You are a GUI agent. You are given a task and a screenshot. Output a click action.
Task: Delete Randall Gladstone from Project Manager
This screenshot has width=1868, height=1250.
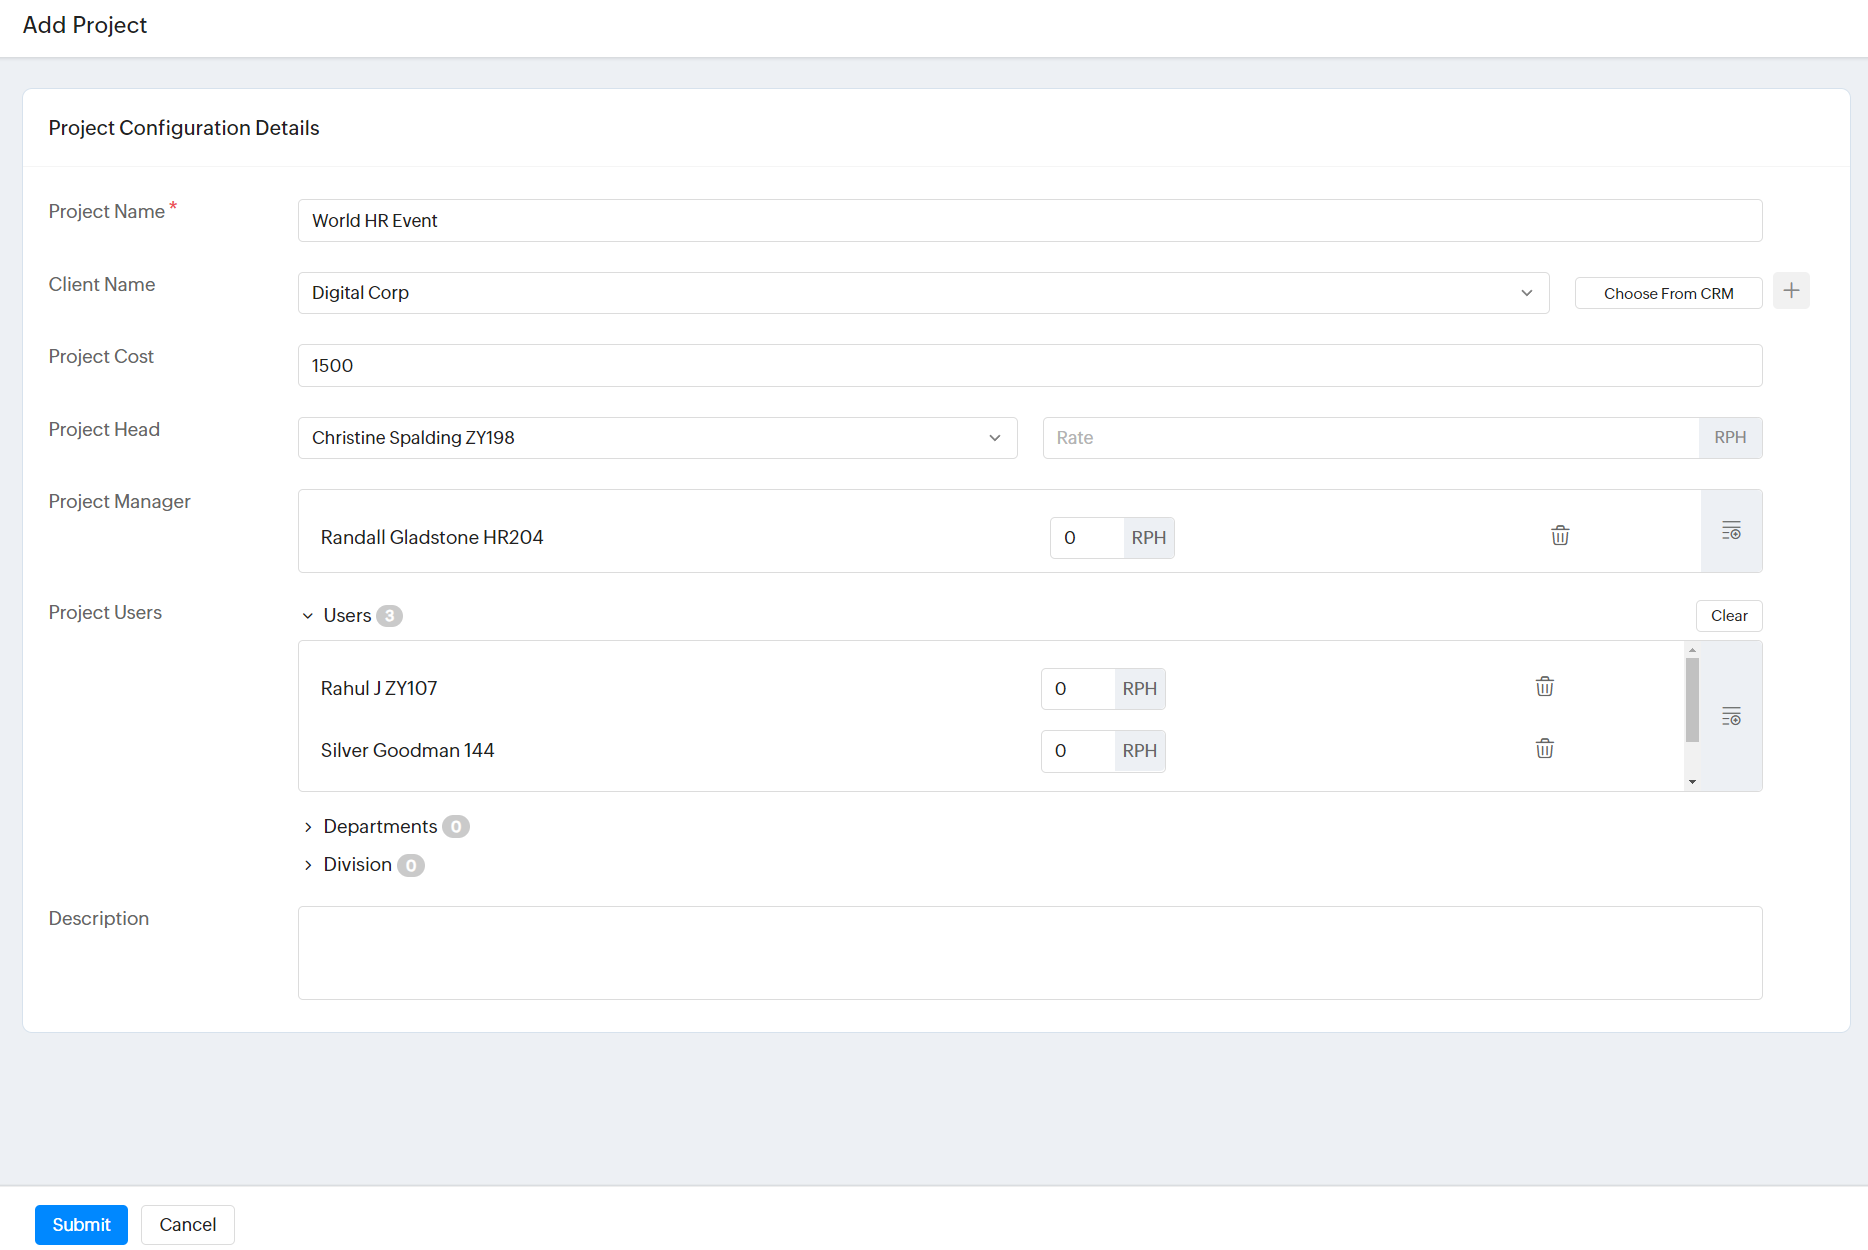point(1560,536)
